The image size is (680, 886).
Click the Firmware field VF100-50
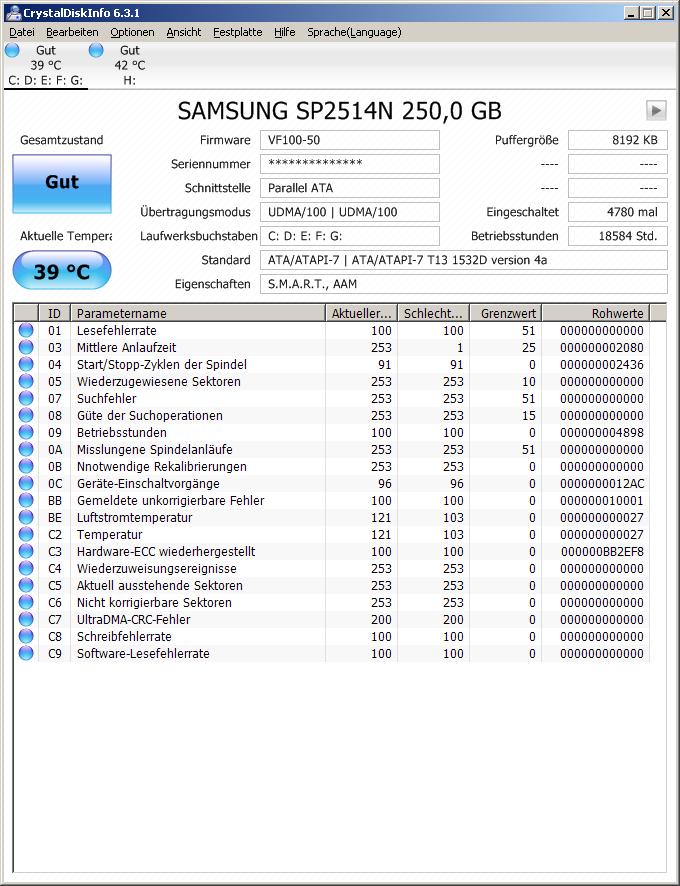click(349, 140)
